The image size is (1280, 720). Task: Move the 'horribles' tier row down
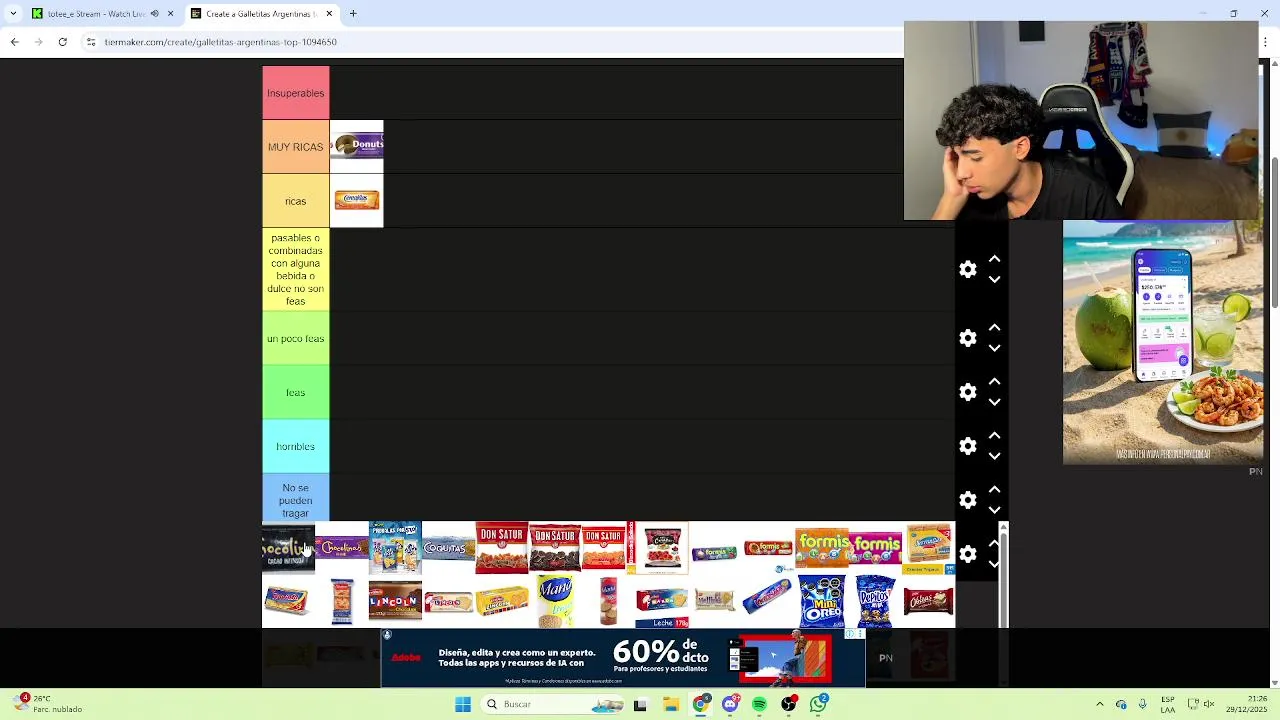[994, 456]
